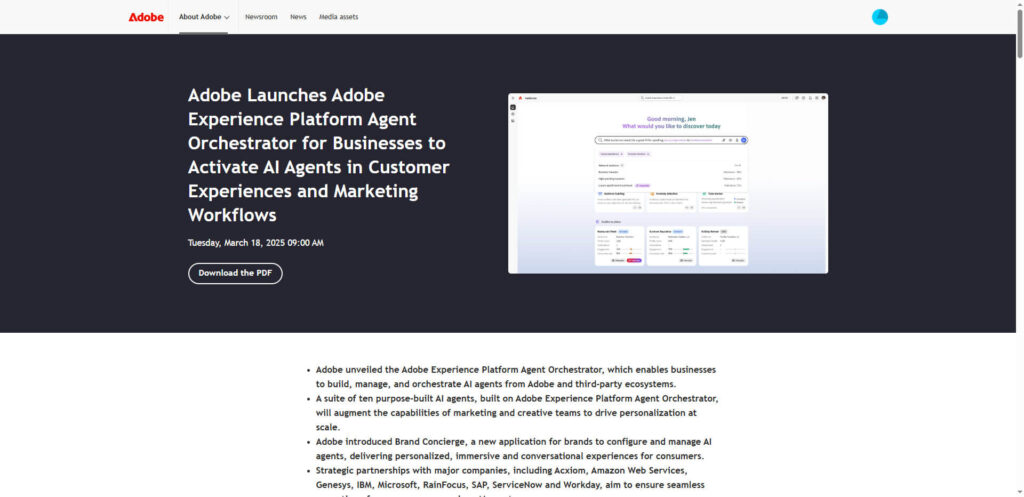Expand the About Adobe dropdown
This screenshot has width=1024, height=497.
(204, 17)
